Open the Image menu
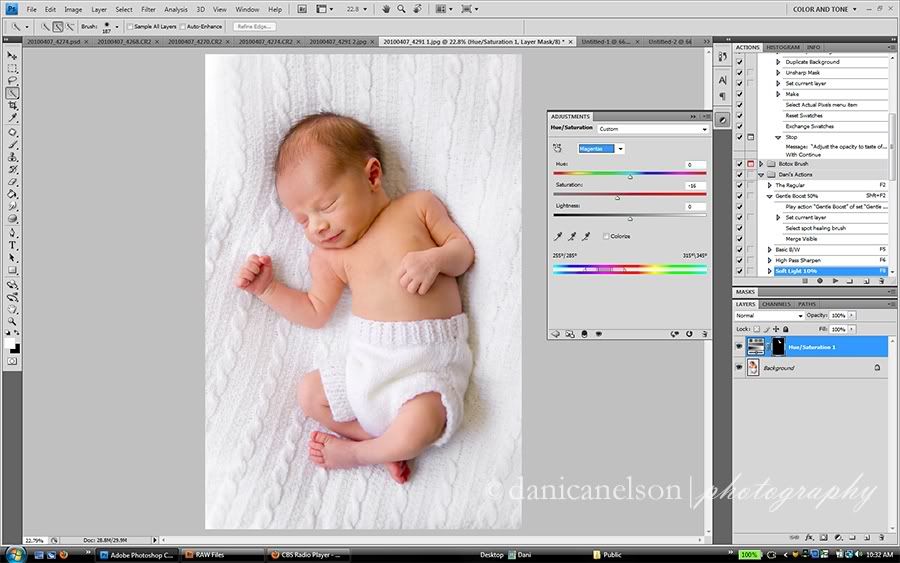Viewport: 900px width, 563px height. pos(73,9)
